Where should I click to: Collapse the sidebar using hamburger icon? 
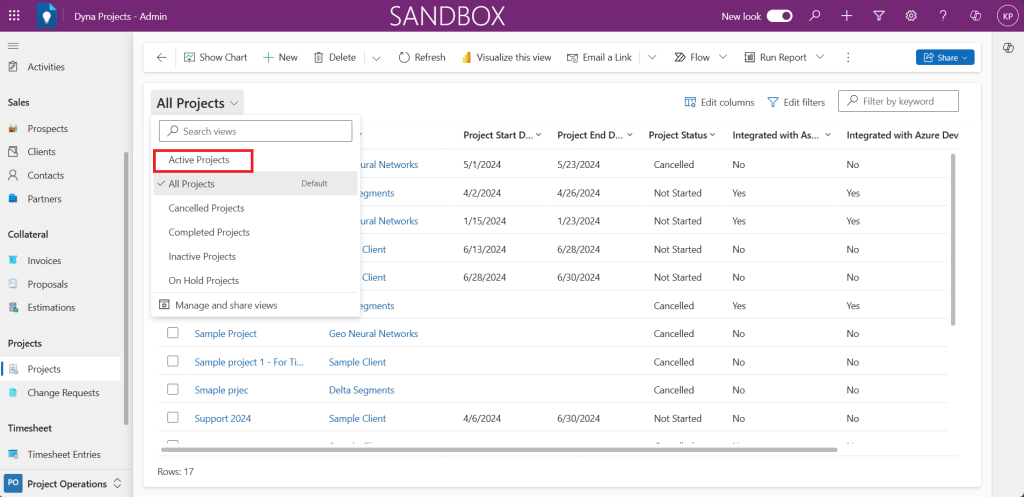tap(13, 46)
